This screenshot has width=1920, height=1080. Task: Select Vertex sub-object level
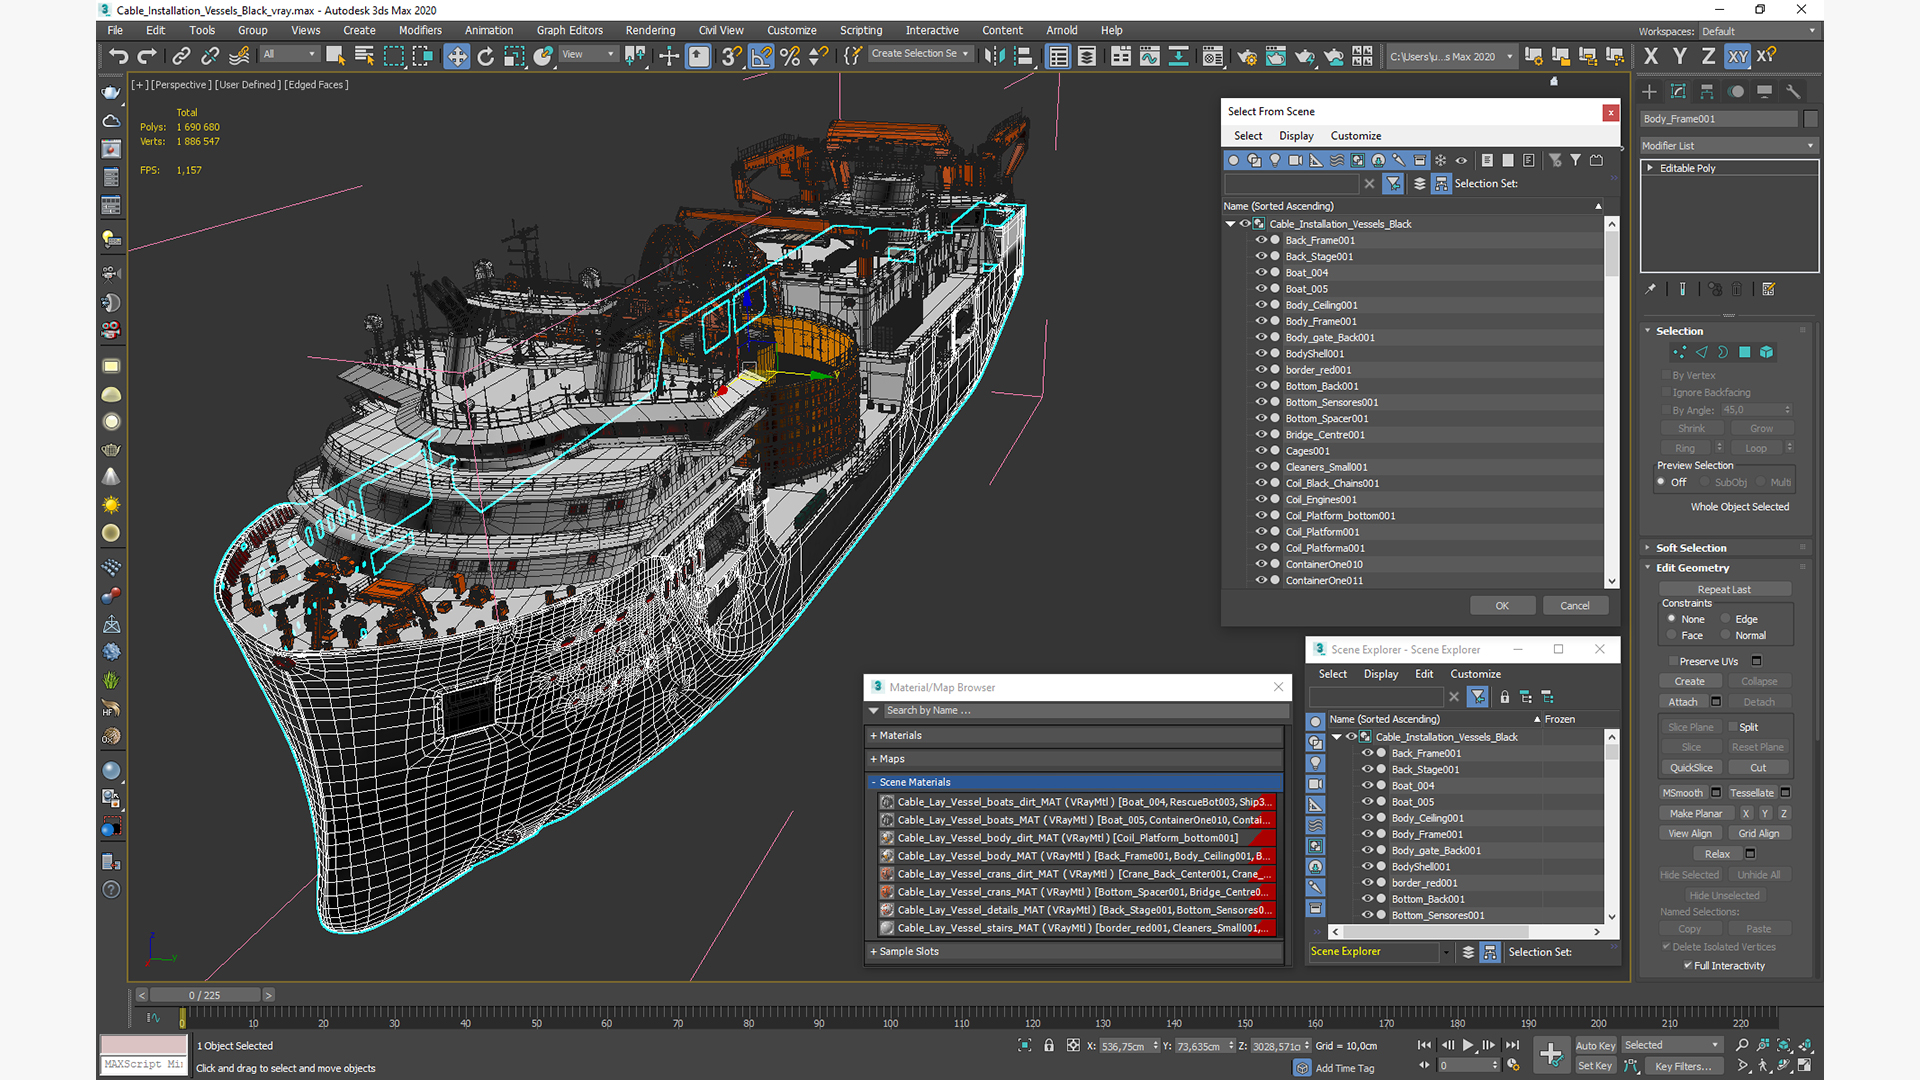pos(1679,352)
